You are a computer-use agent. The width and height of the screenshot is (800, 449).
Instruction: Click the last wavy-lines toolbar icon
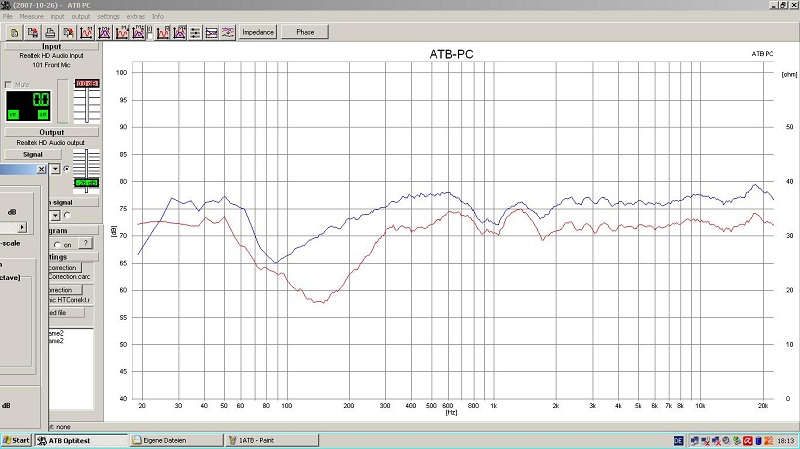tap(228, 32)
